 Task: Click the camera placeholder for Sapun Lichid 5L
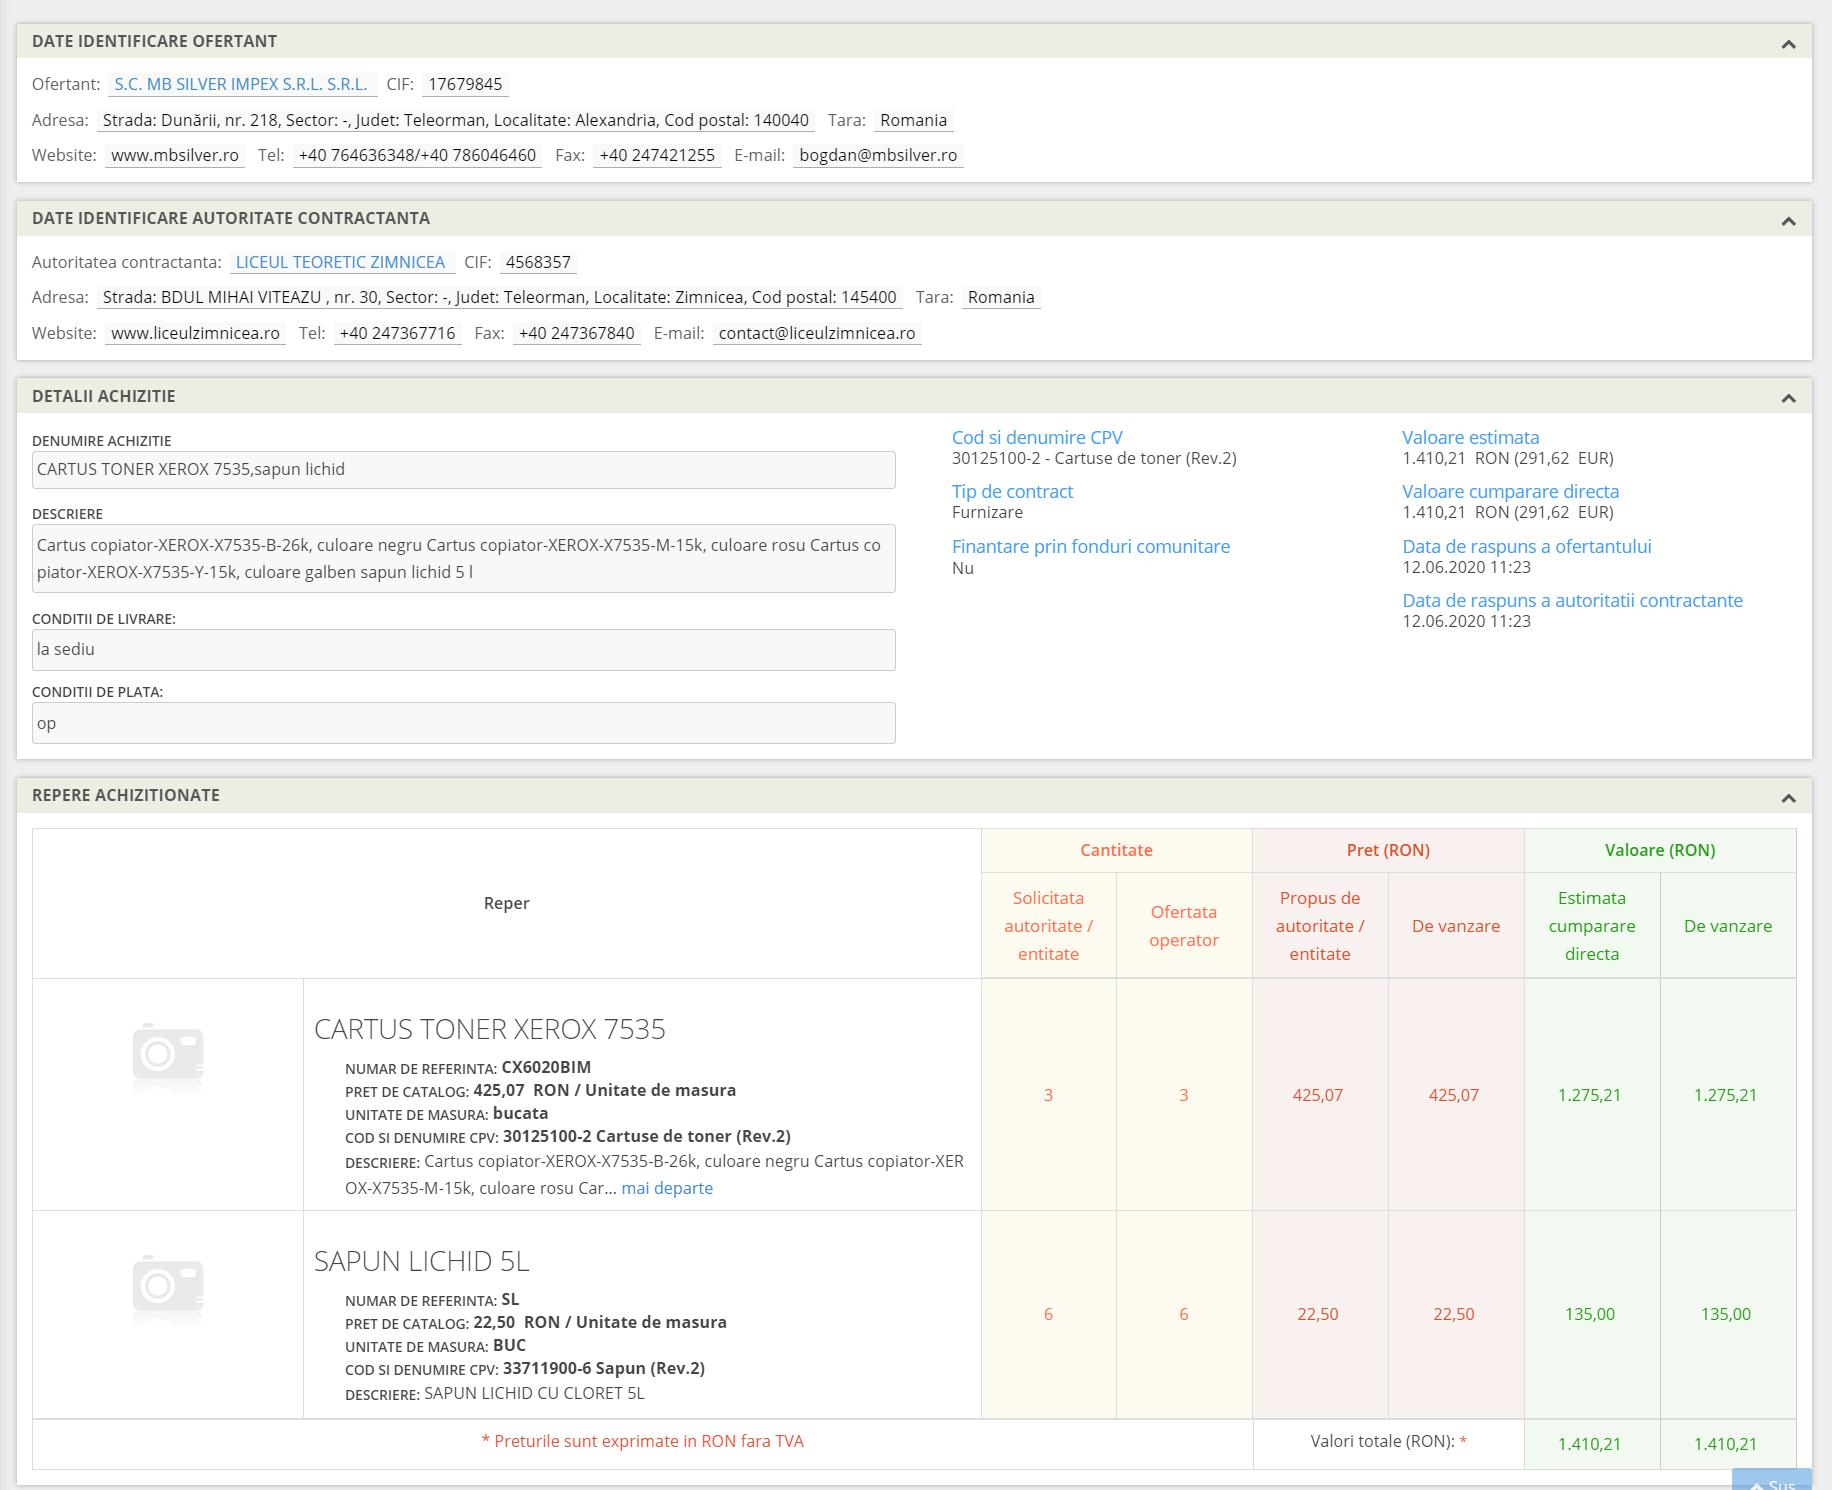tap(168, 1288)
